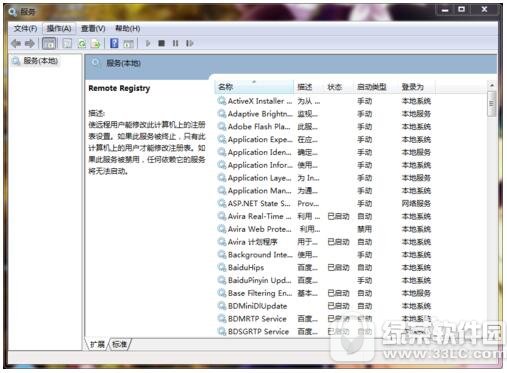507x373 pixels.
Task: Open Help with the blue question mark icon
Action: coord(114,43)
